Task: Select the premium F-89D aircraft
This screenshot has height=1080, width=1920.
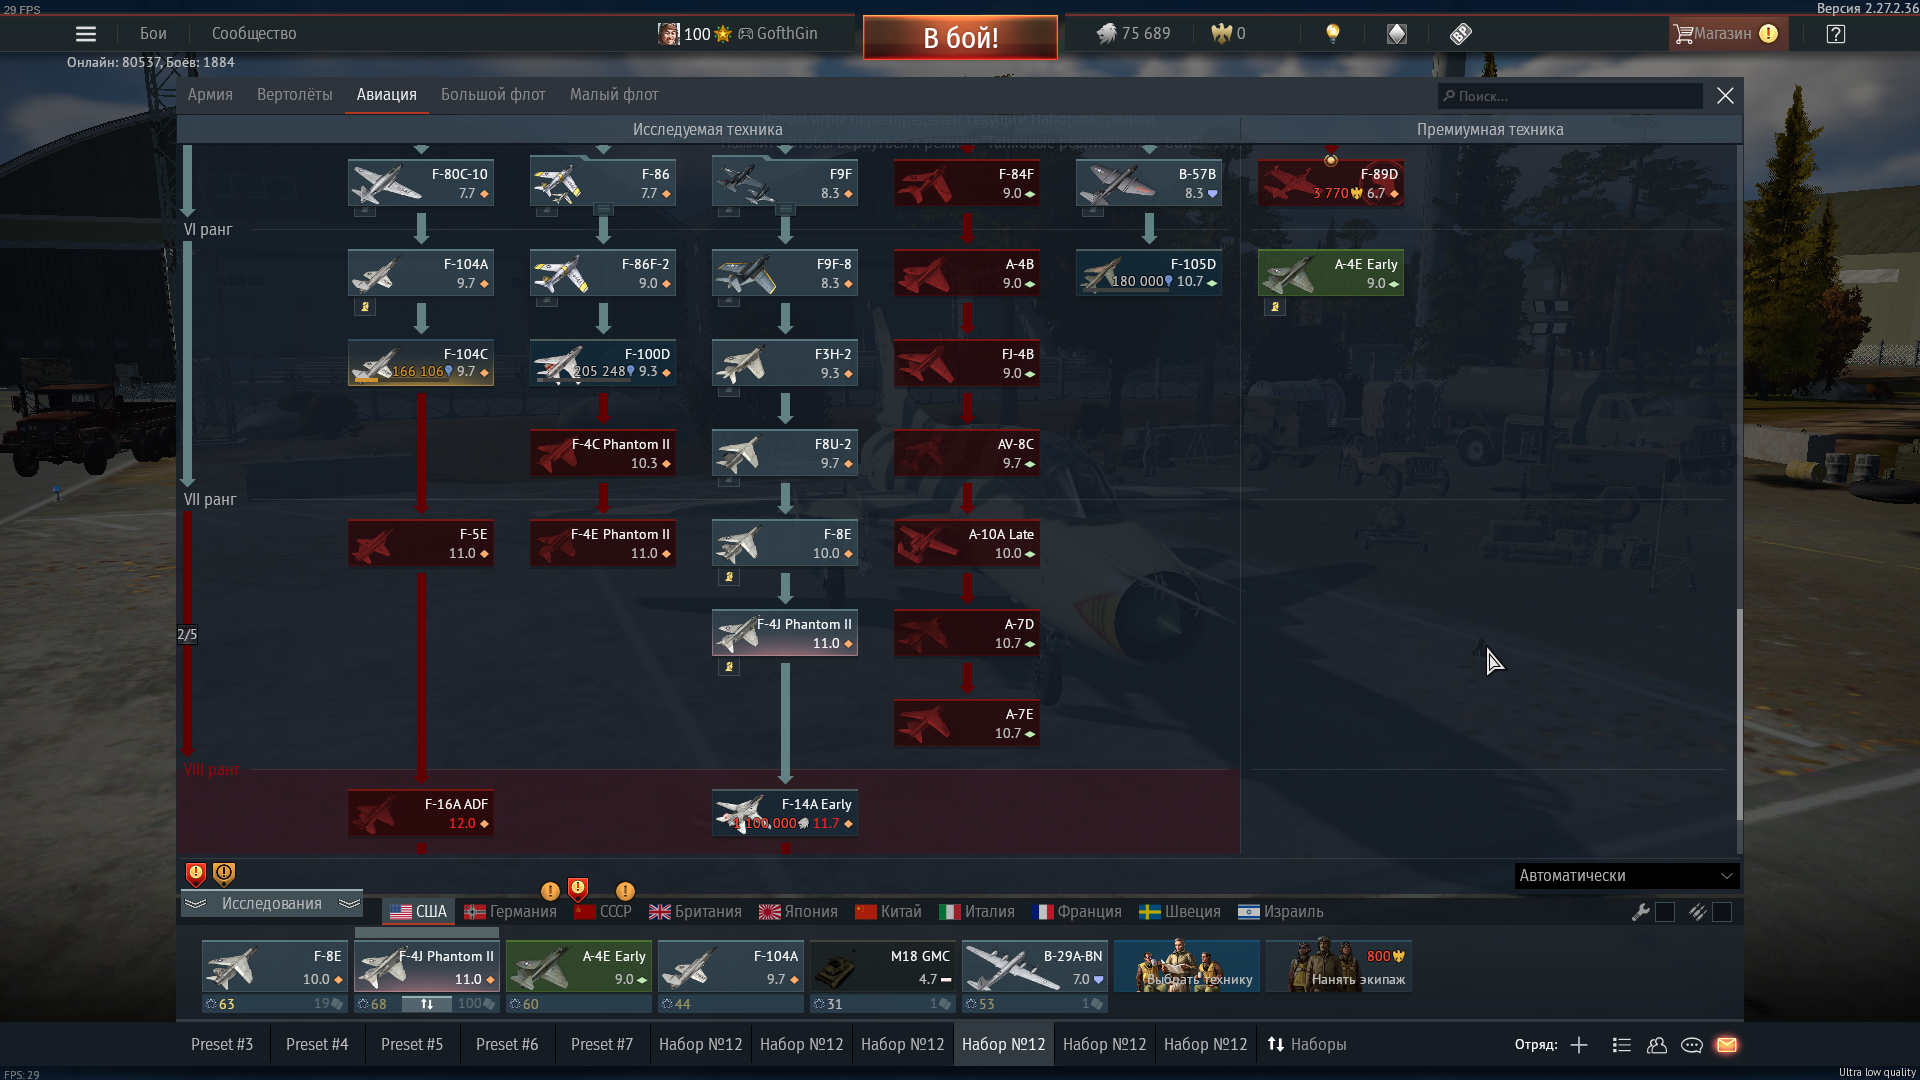Action: point(1331,183)
